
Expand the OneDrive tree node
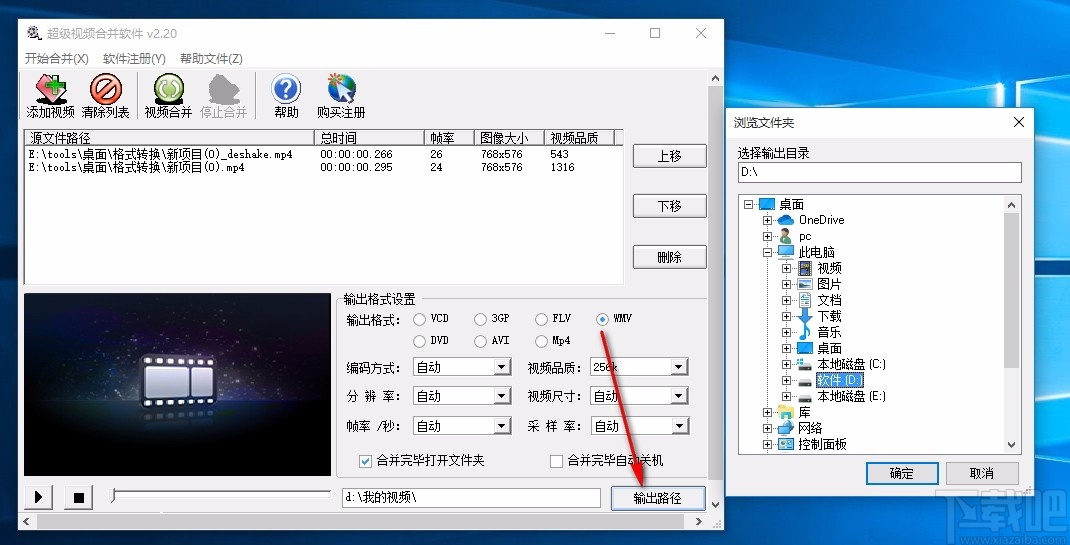(768, 220)
